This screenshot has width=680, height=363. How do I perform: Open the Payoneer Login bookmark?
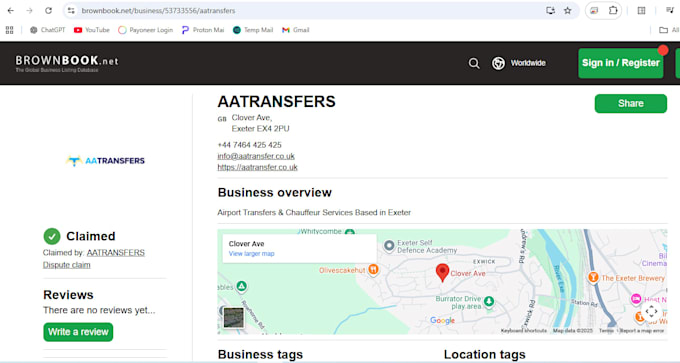[145, 30]
